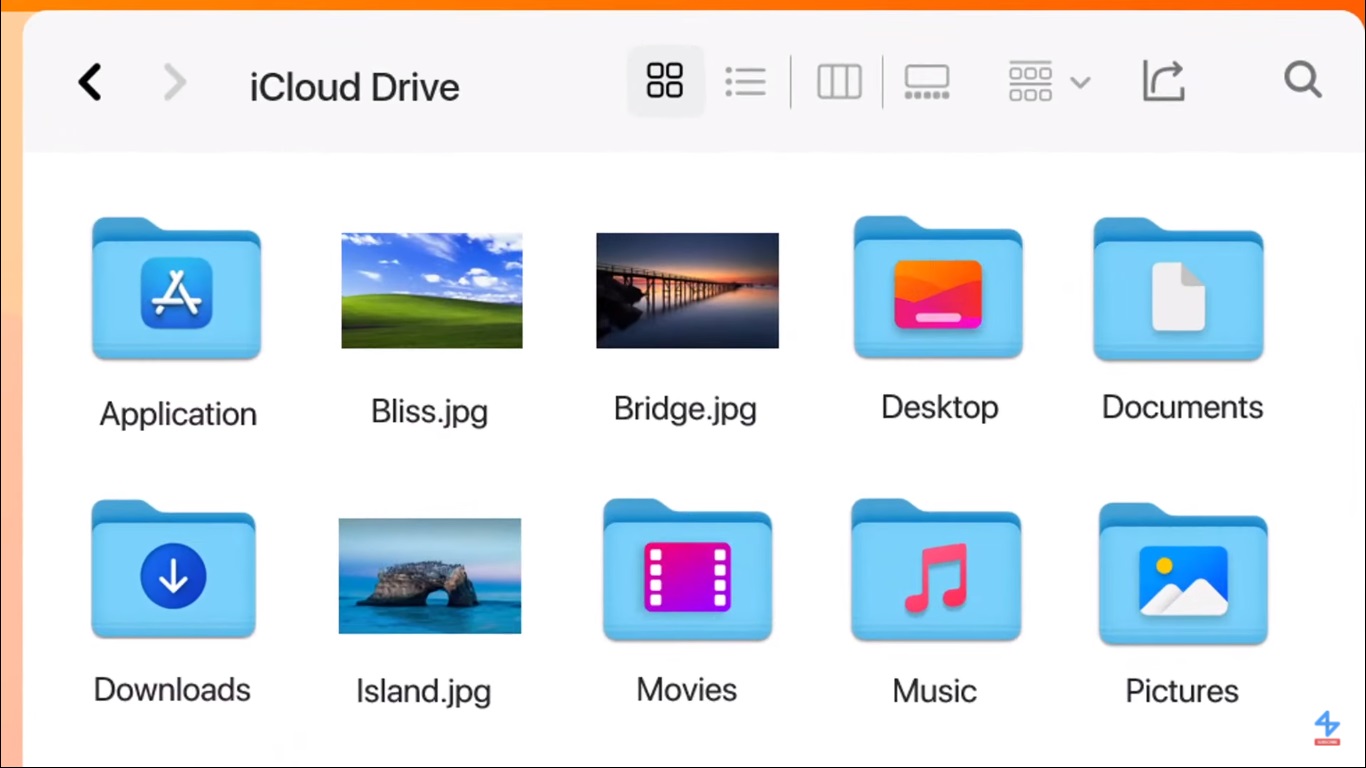Go forward with the right chevron

(x=175, y=82)
